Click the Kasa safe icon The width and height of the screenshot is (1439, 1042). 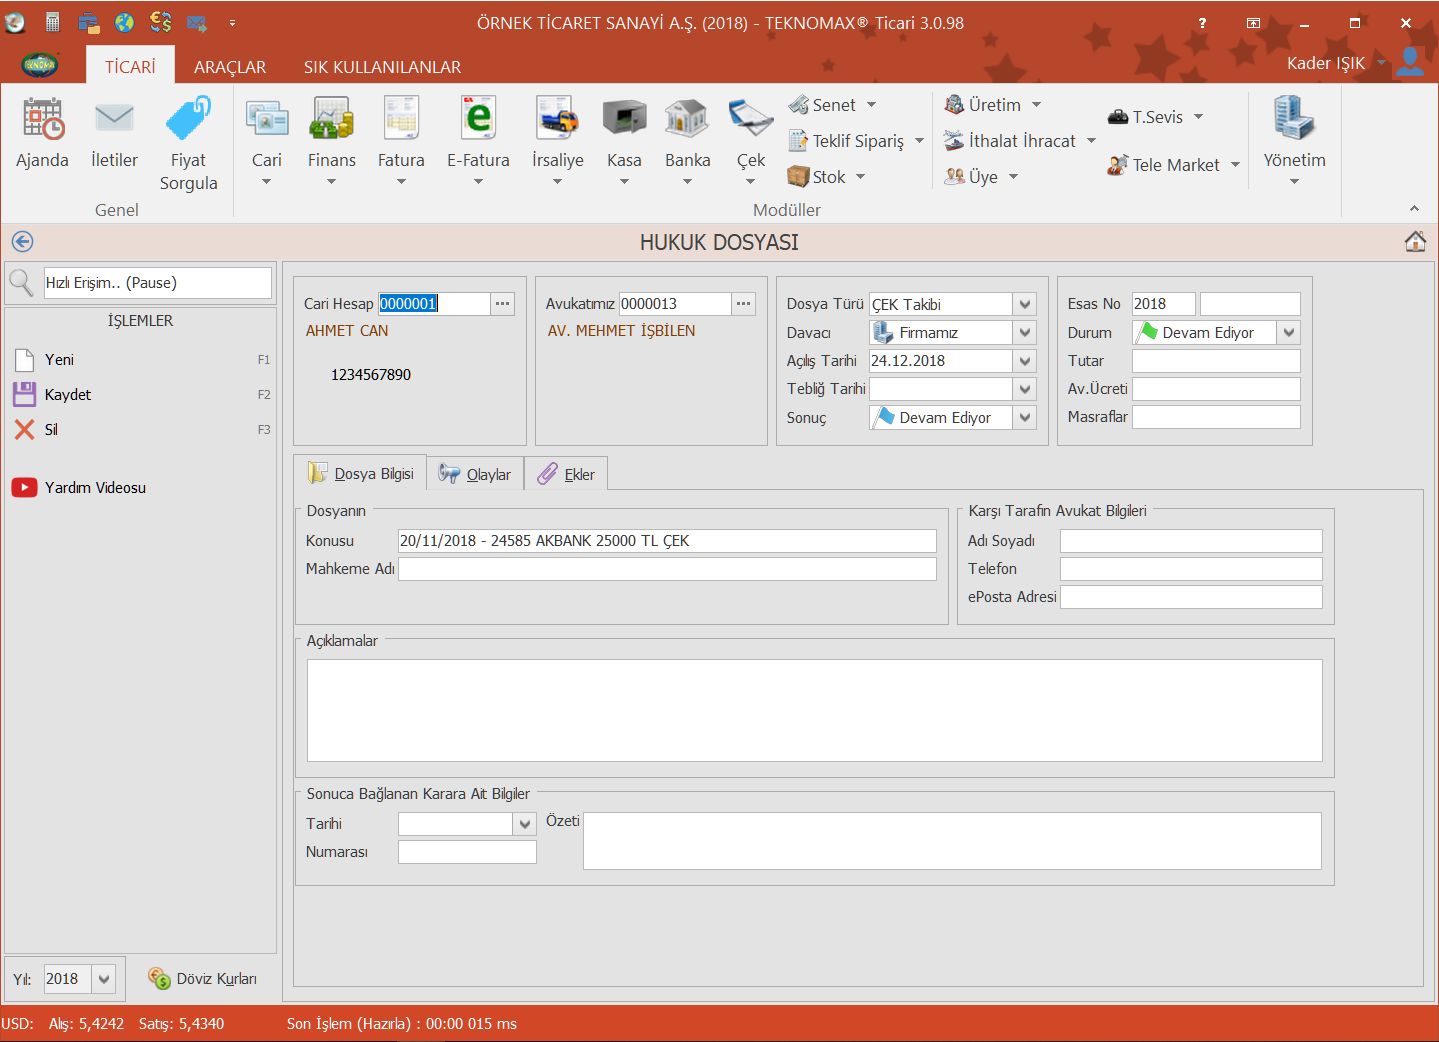(x=624, y=120)
